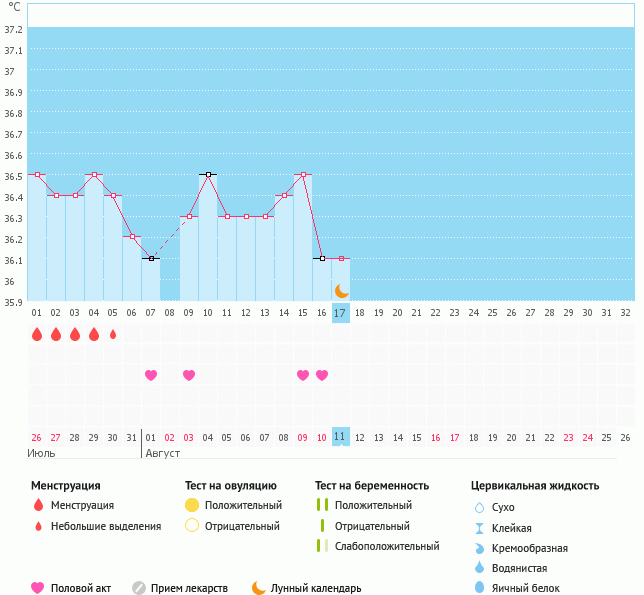Click the 36.5 temperature point on day 10
644x595 pixels.
pos(208,174)
